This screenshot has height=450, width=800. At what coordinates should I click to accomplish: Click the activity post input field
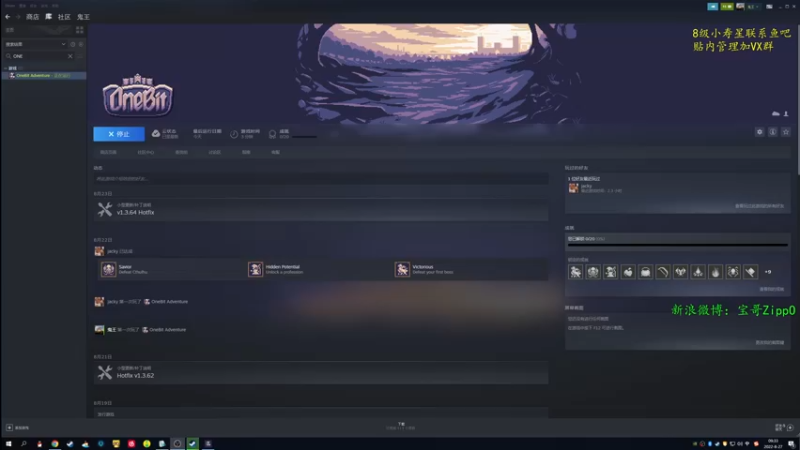(x=321, y=179)
